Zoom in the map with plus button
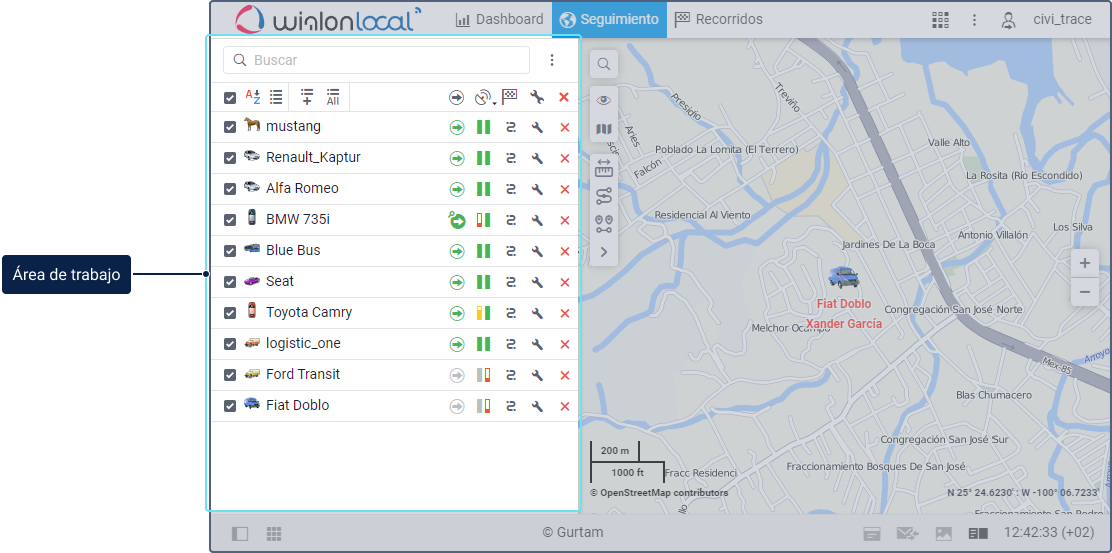Image resolution: width=1112 pixels, height=553 pixels. click(1085, 263)
